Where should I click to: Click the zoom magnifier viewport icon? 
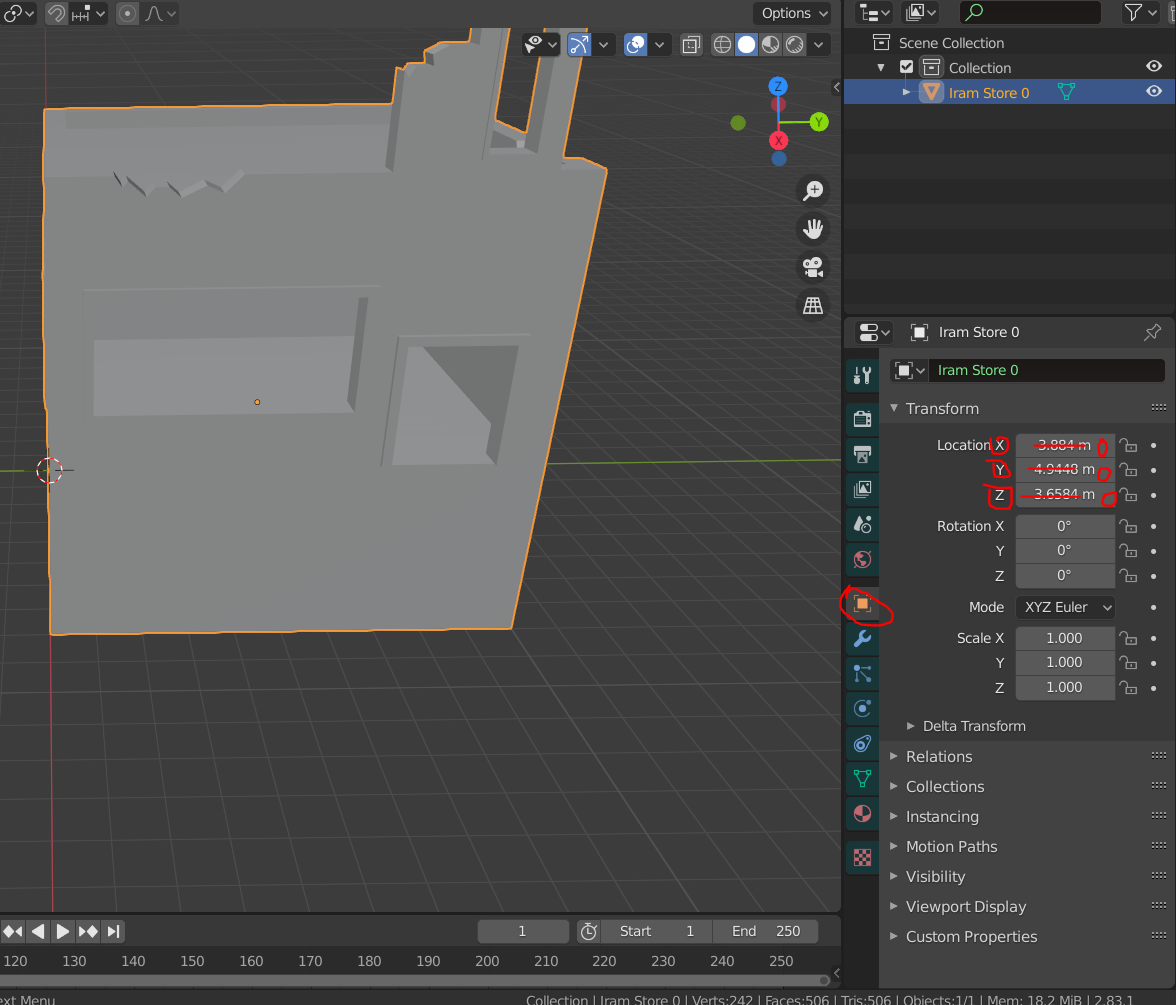pyautogui.click(x=813, y=191)
